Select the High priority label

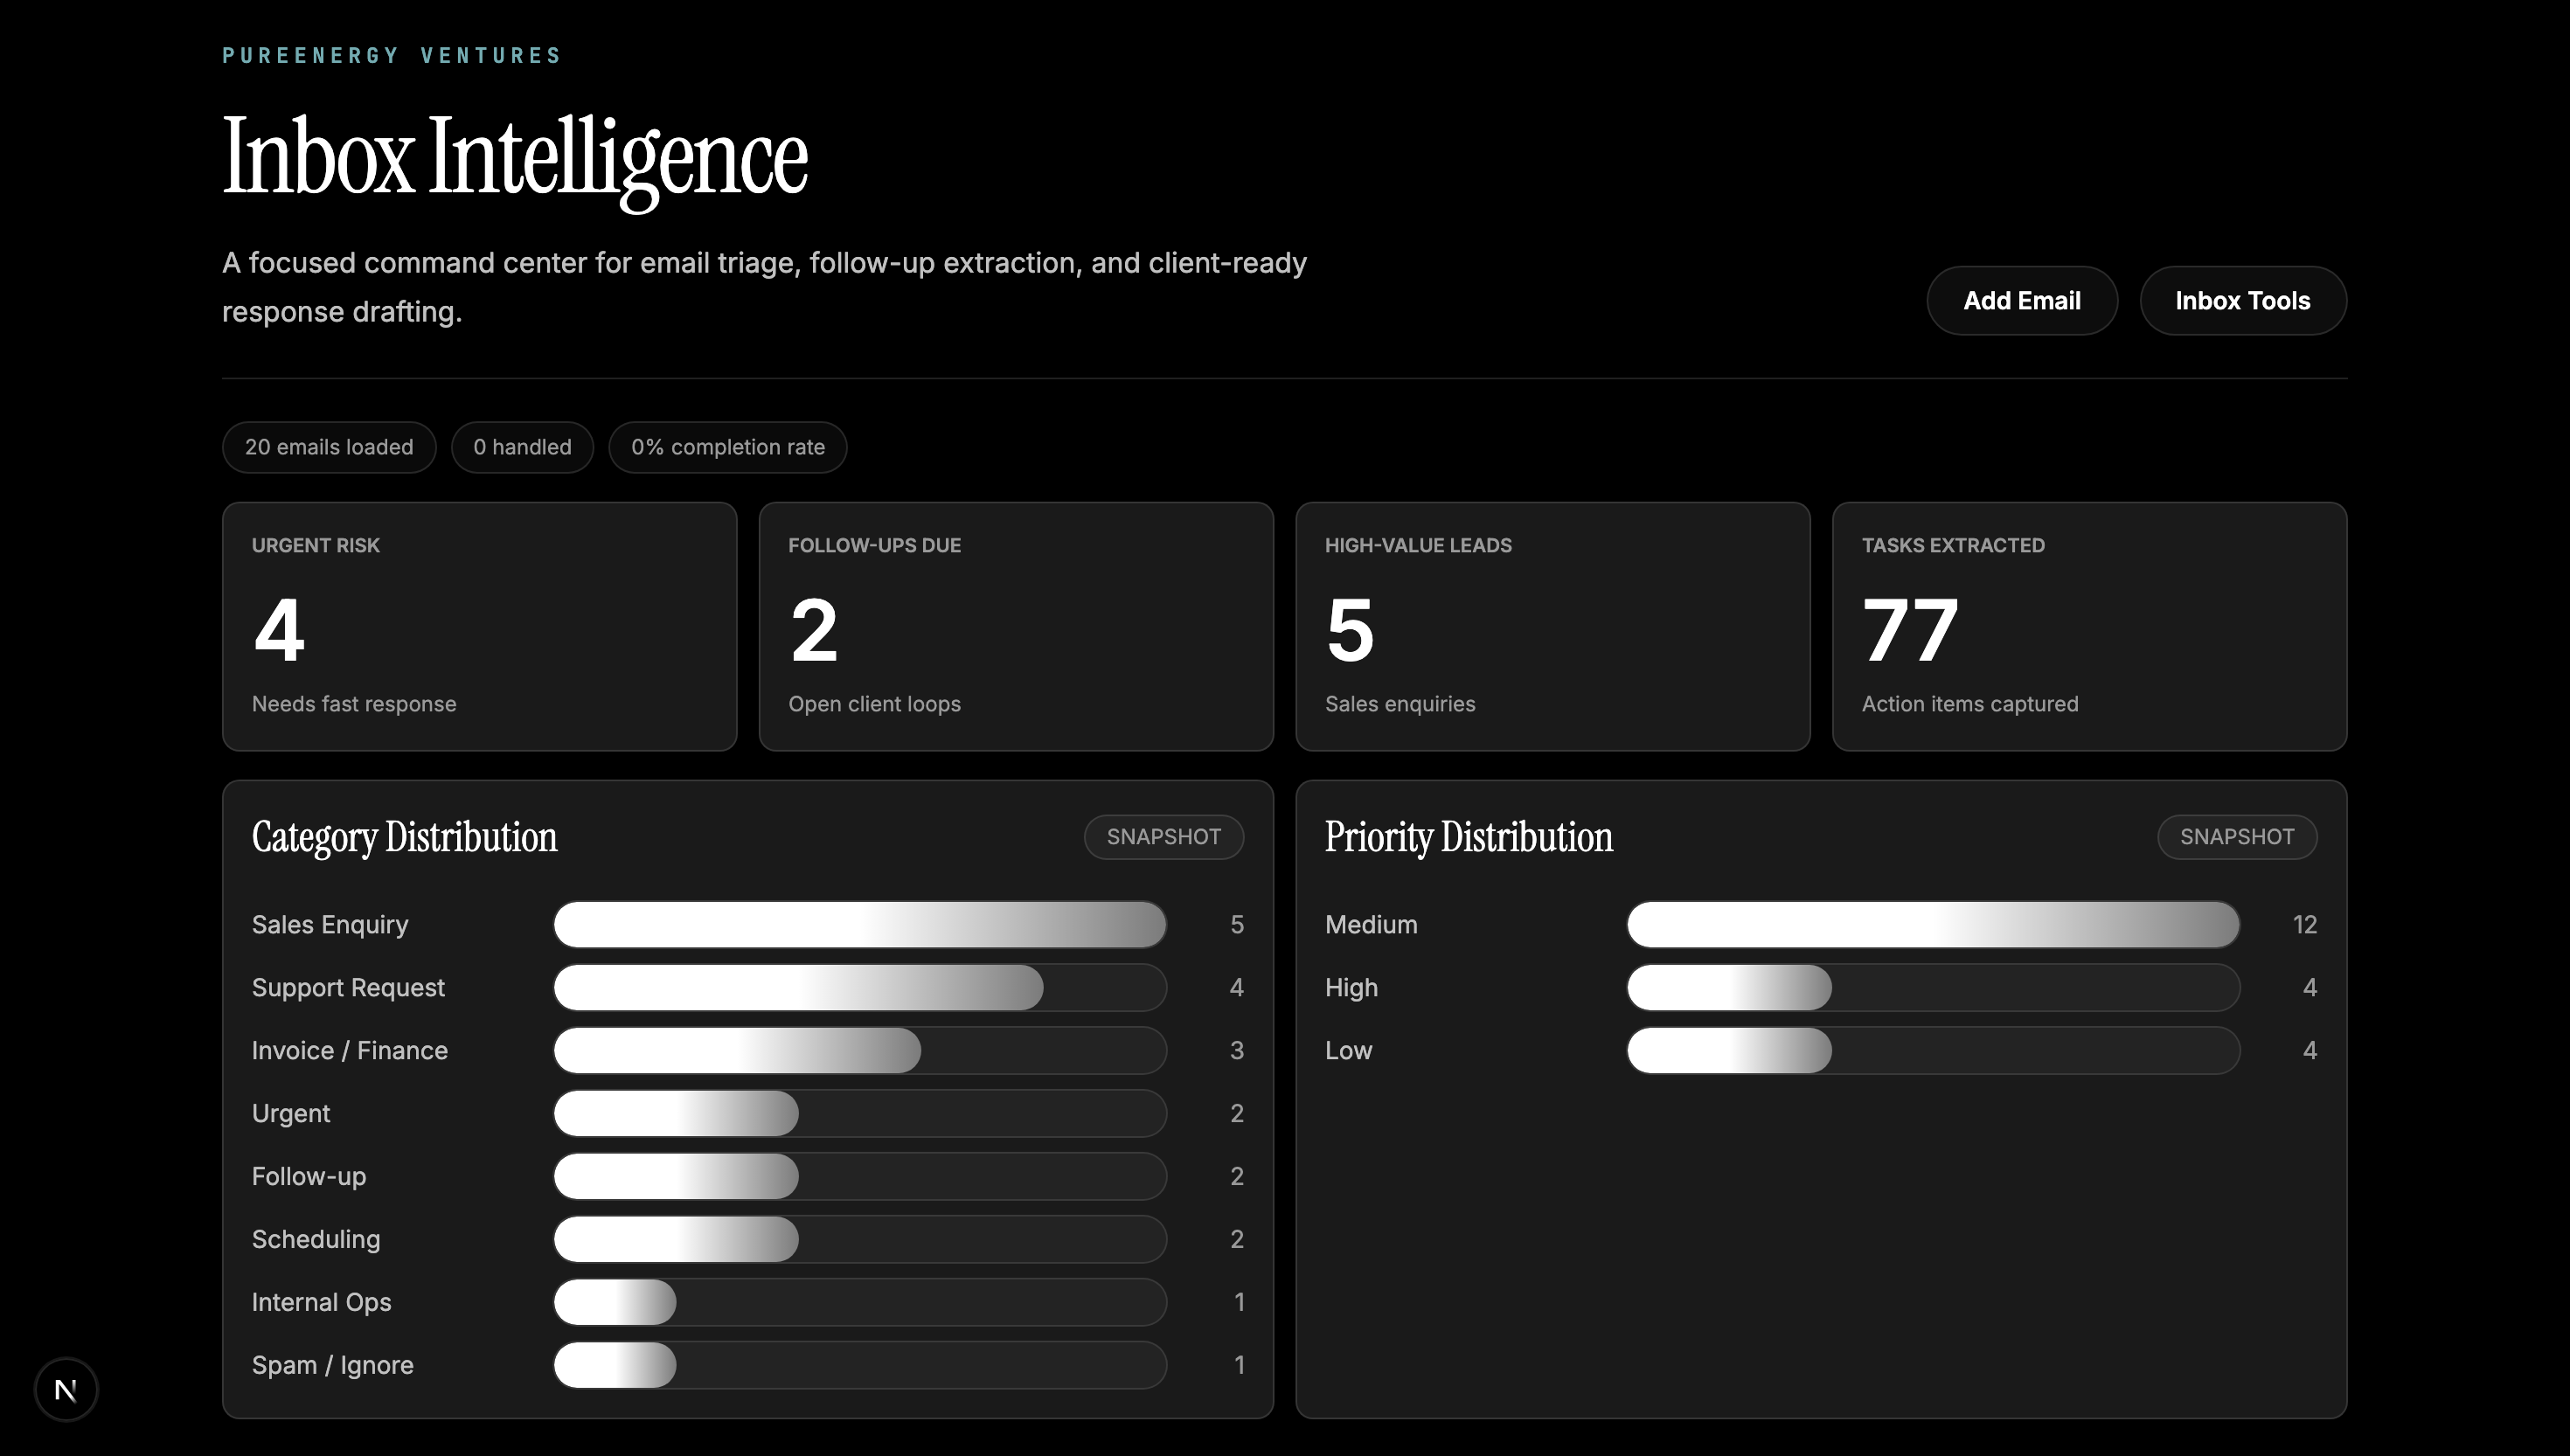click(1351, 988)
